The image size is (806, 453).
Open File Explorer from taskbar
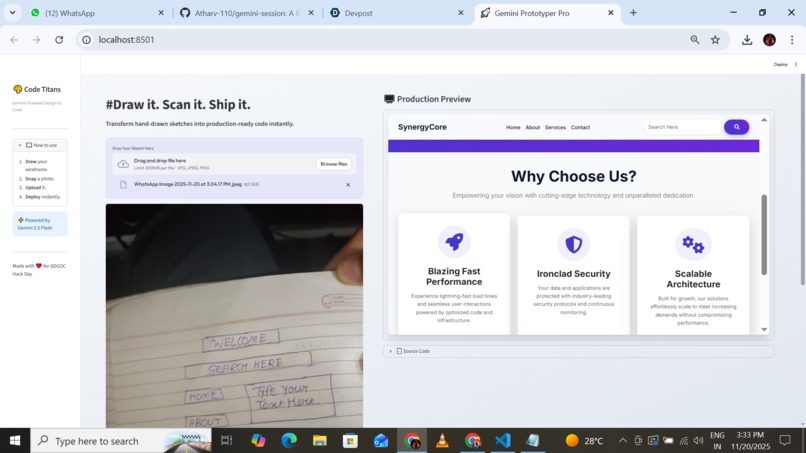click(320, 441)
